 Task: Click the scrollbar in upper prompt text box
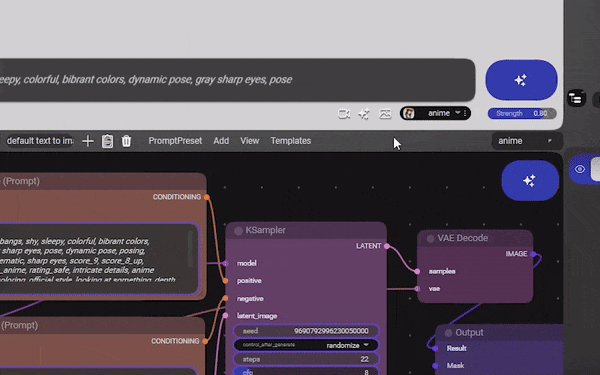[191, 249]
